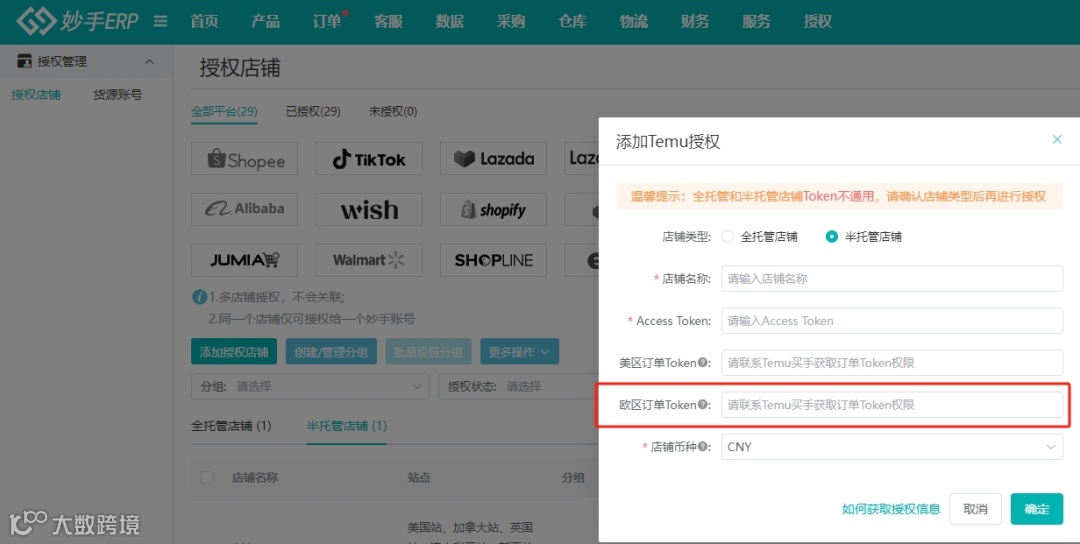The height and width of the screenshot is (544, 1080).
Task: Choose the Alibaba platform tile
Action: click(x=245, y=209)
